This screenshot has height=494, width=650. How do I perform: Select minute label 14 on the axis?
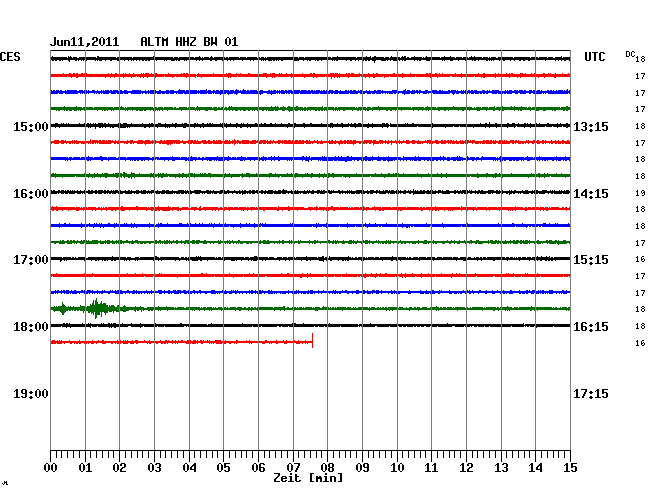tap(535, 468)
